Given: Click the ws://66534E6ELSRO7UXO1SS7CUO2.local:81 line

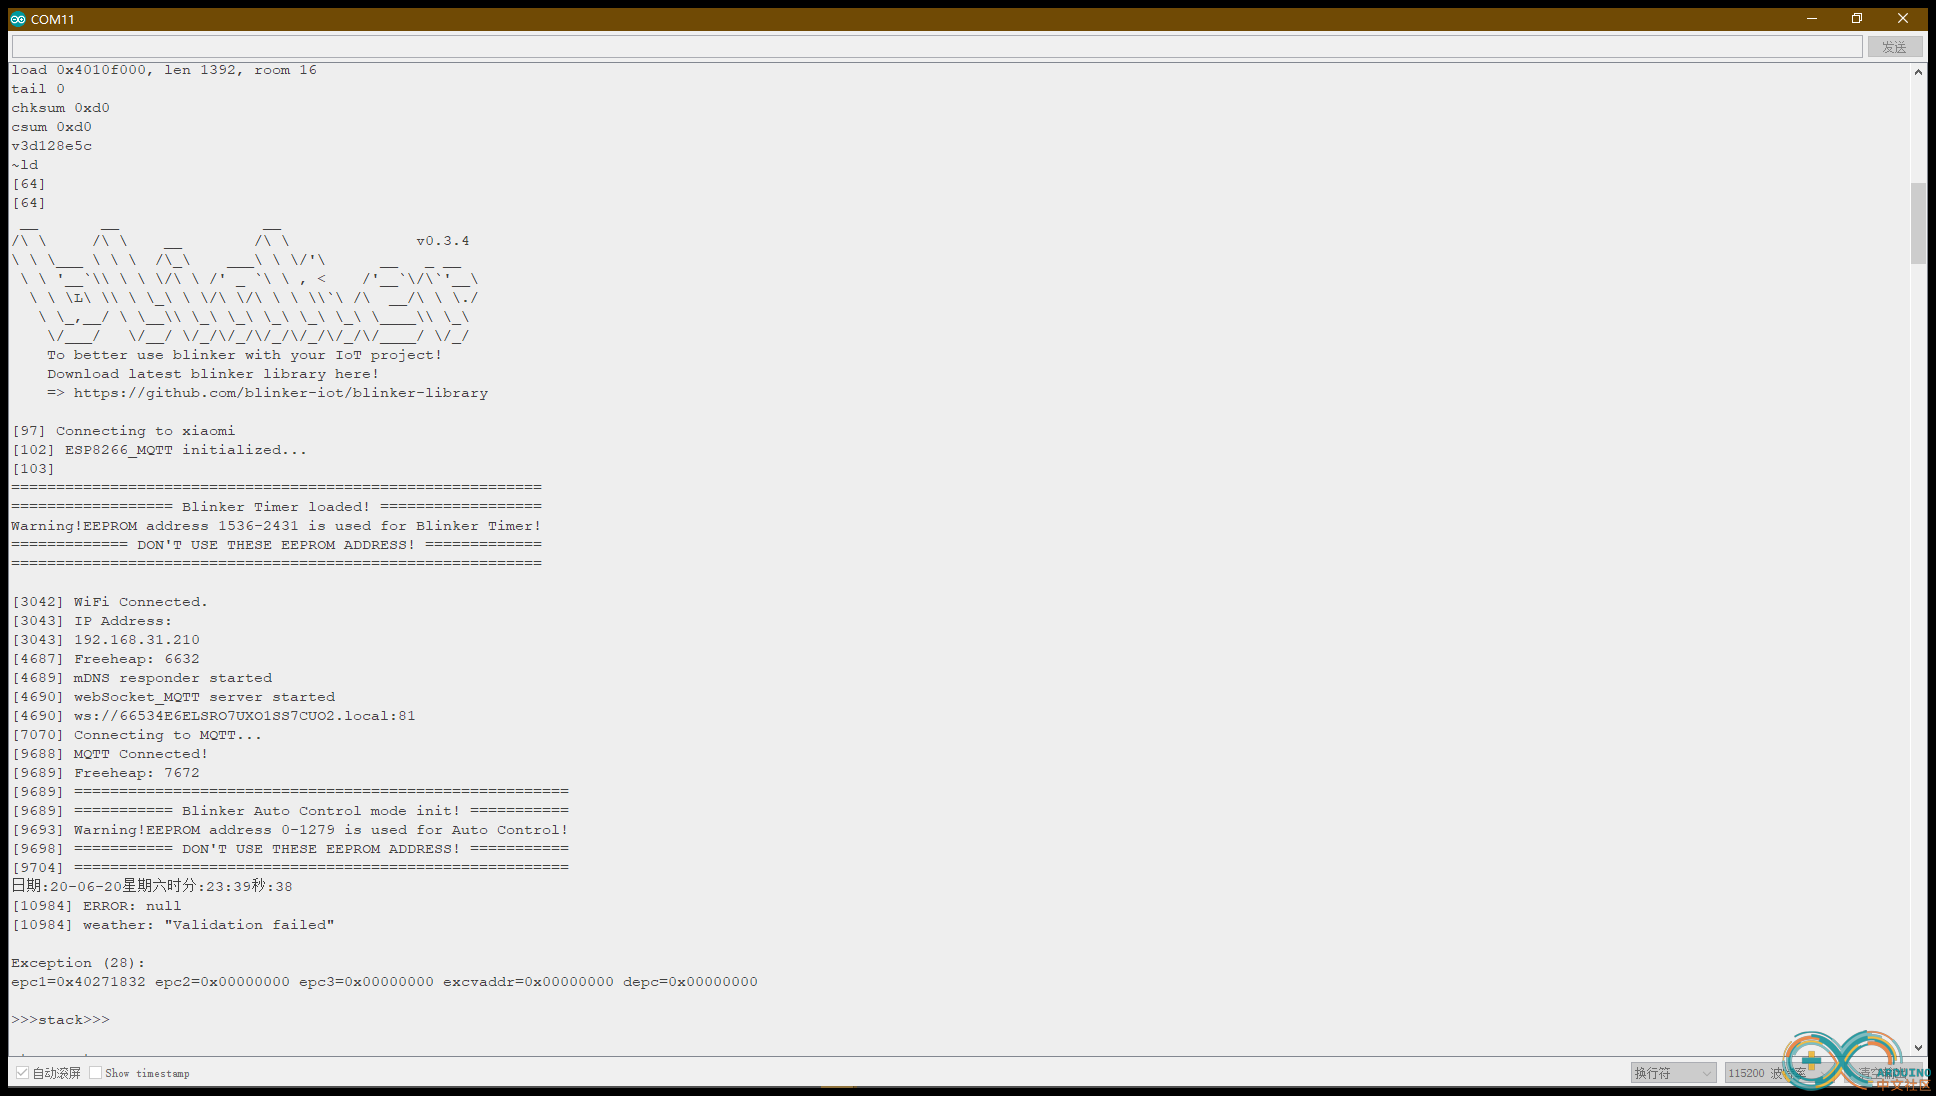Looking at the screenshot, I should pos(214,716).
